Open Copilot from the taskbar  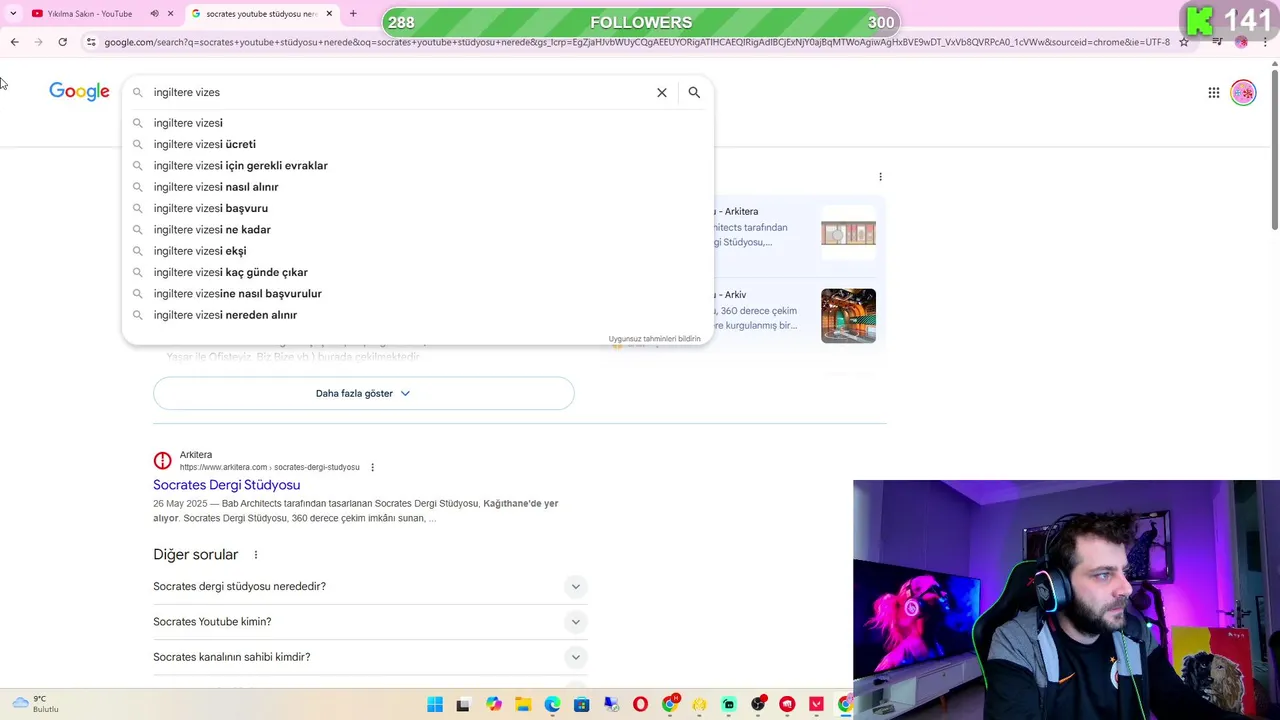[494, 704]
